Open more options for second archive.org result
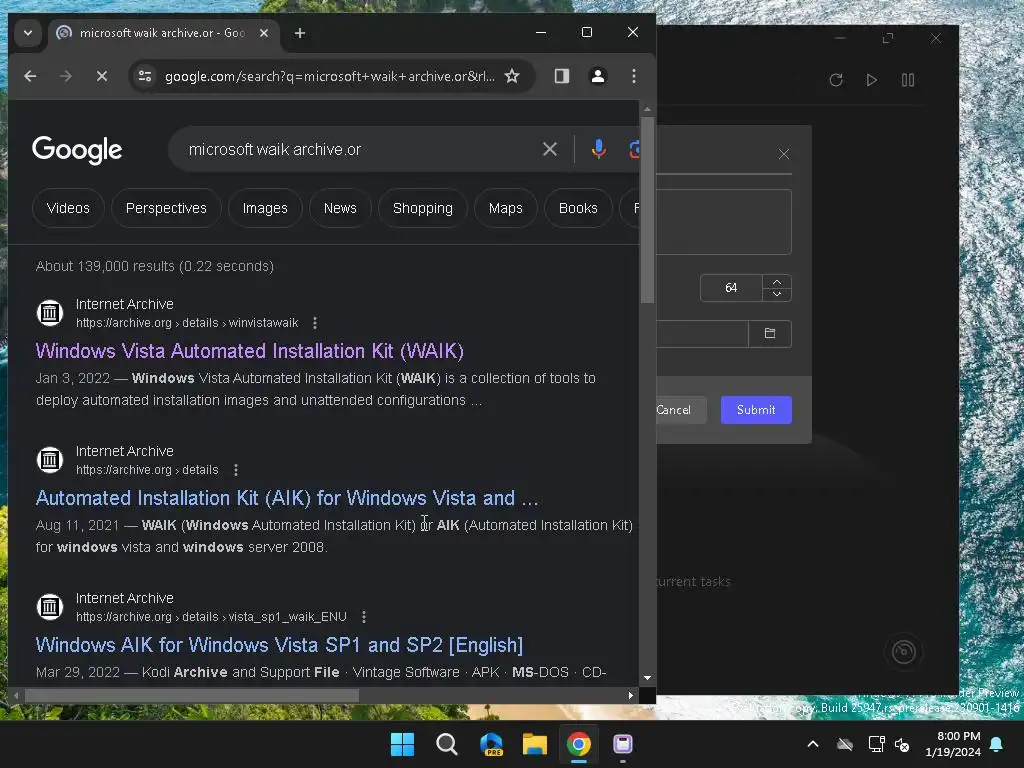Image resolution: width=1024 pixels, height=768 pixels. coord(236,470)
